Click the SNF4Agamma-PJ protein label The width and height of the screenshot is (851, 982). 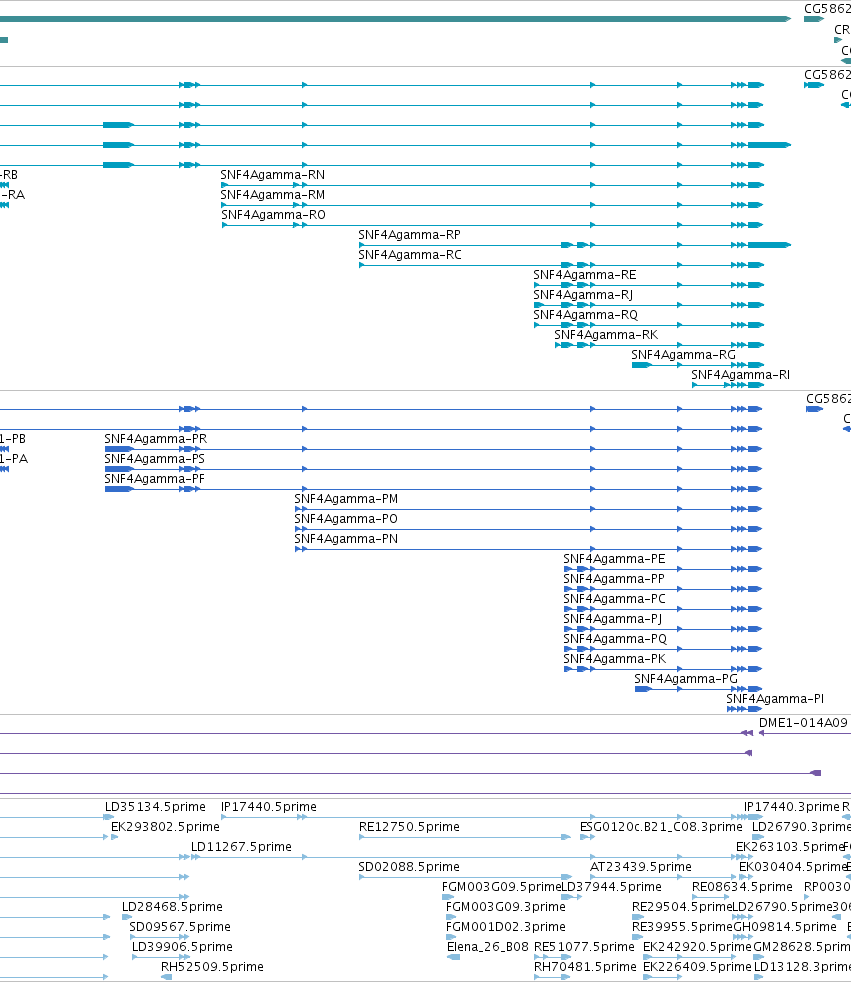(x=612, y=619)
